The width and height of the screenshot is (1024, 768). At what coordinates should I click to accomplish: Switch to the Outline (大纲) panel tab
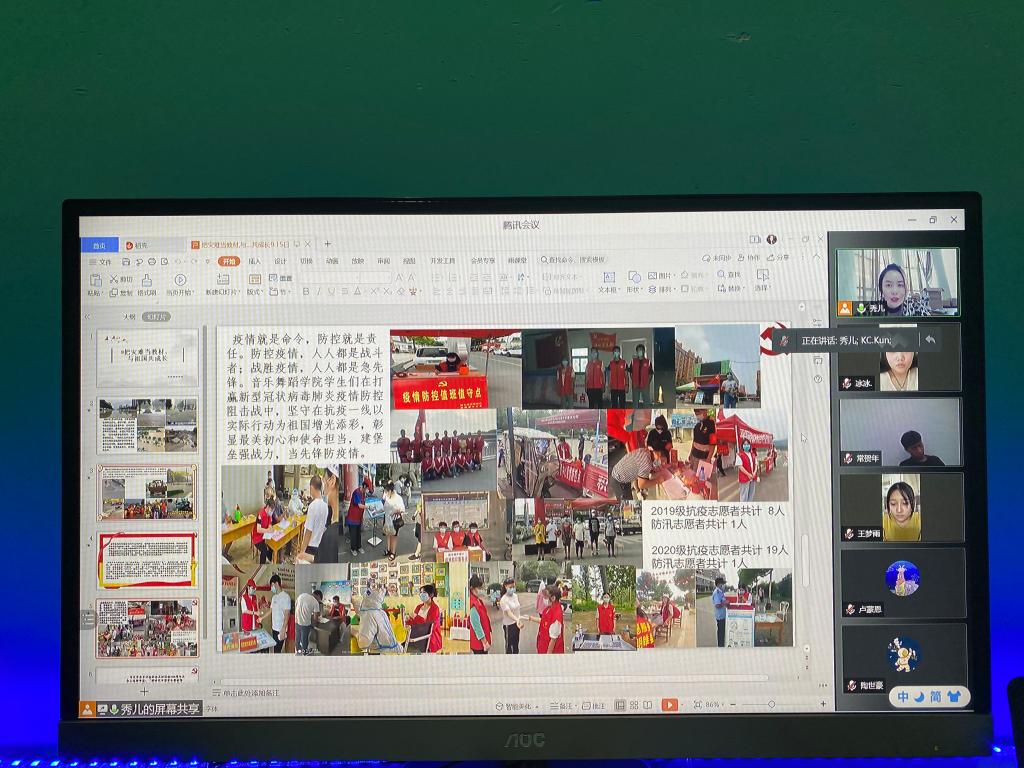pyautogui.click(x=129, y=317)
